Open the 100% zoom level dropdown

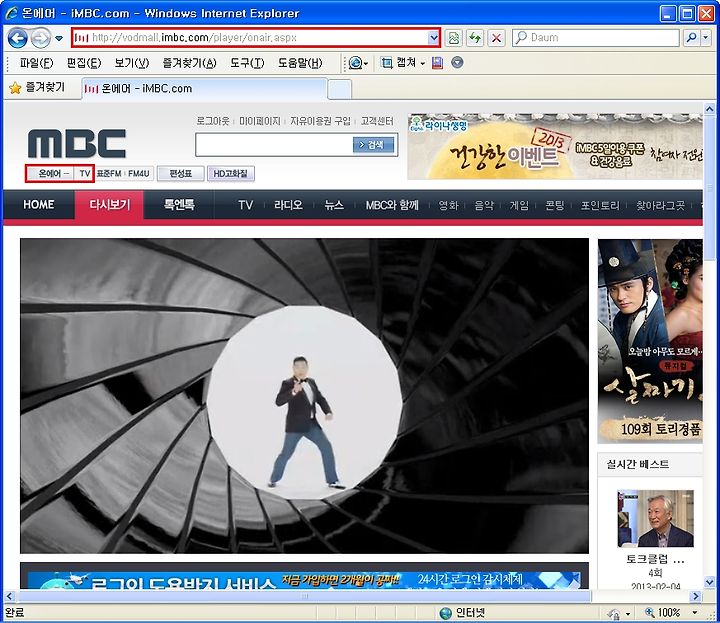(694, 612)
